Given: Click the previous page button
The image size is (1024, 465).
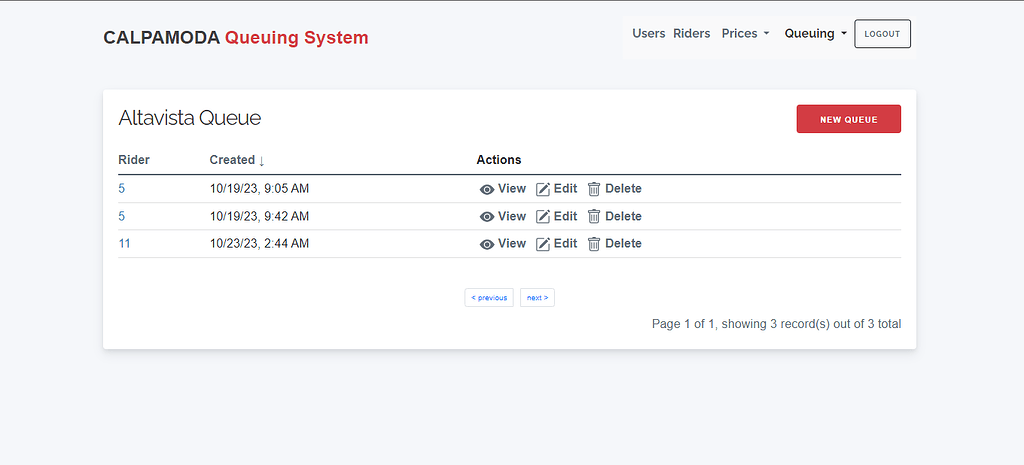Looking at the screenshot, I should pos(489,298).
